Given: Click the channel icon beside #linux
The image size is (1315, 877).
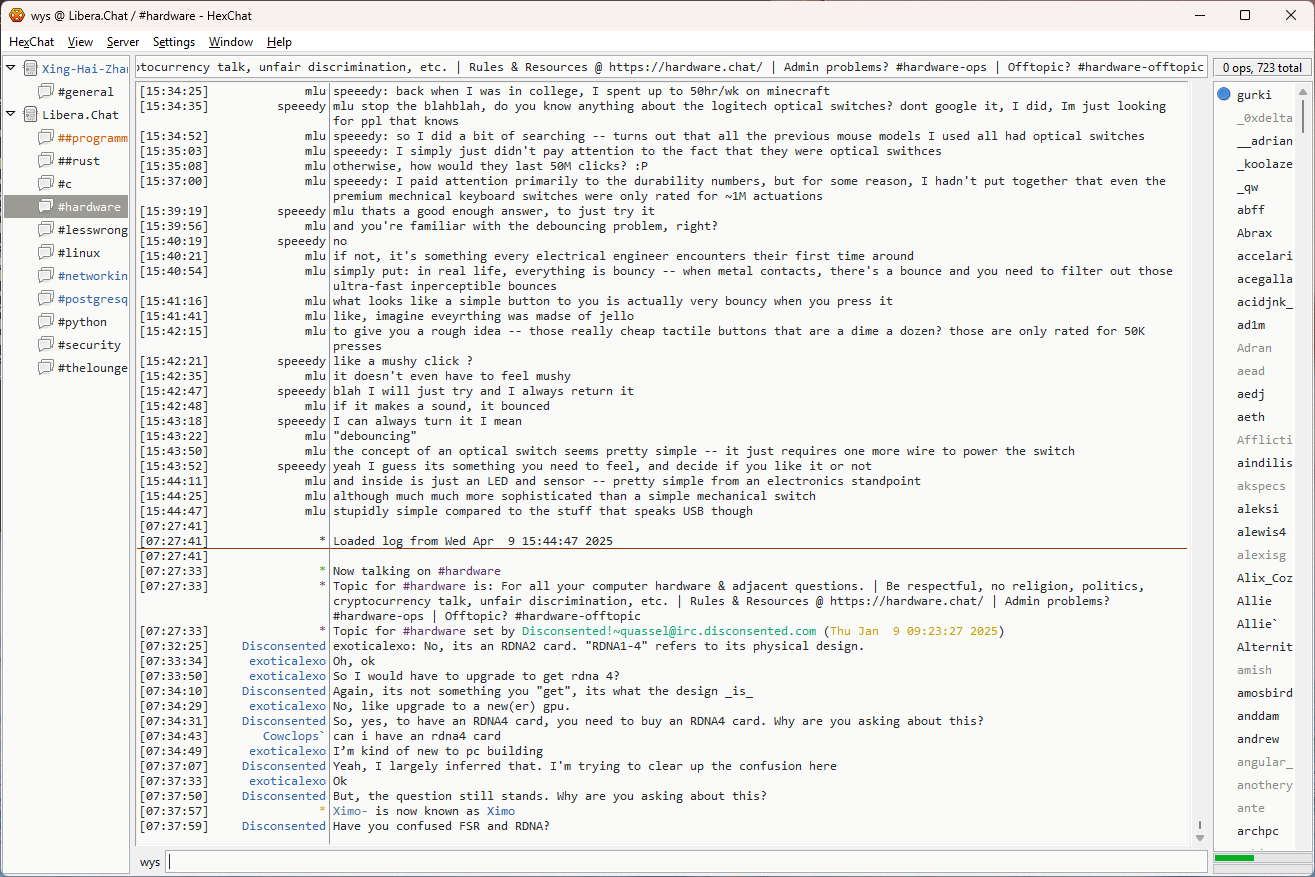Looking at the screenshot, I should pyautogui.click(x=45, y=253).
